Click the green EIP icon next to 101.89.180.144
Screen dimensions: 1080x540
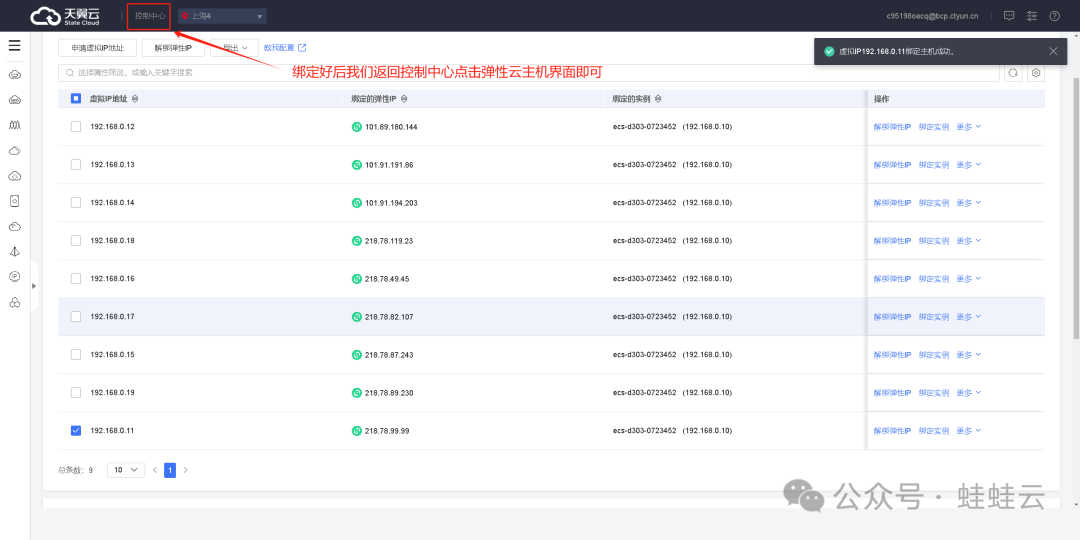(357, 127)
